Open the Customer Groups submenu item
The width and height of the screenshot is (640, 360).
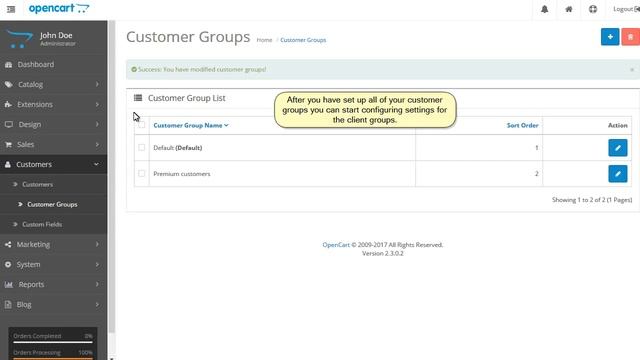coord(53,204)
